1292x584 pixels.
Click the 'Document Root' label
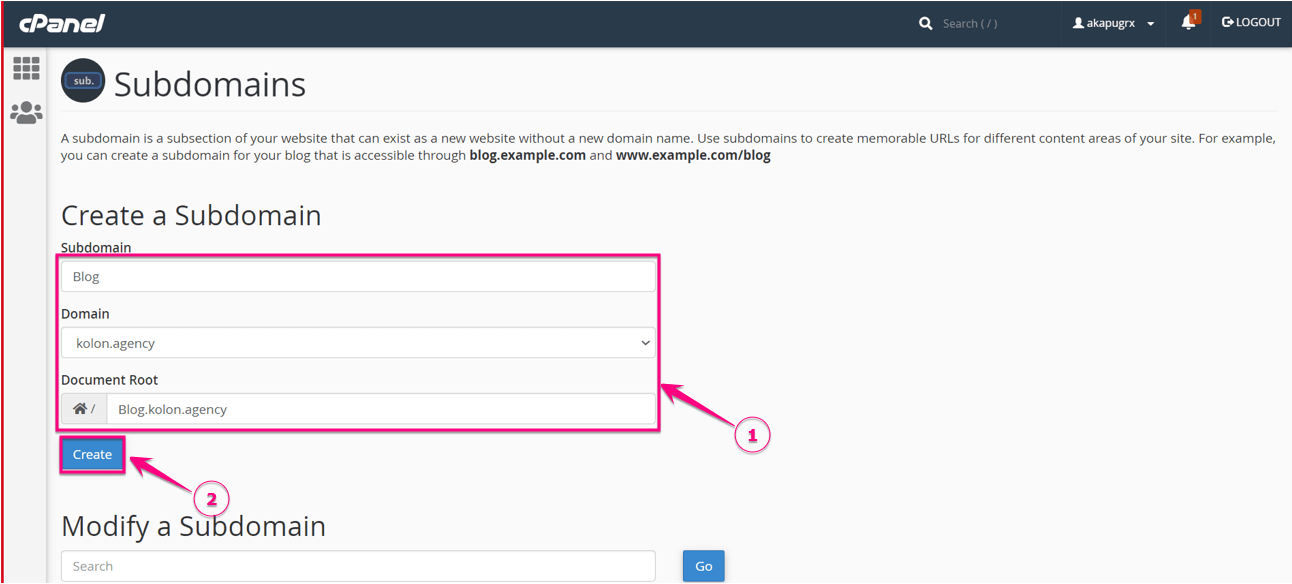pyautogui.click(x=110, y=380)
